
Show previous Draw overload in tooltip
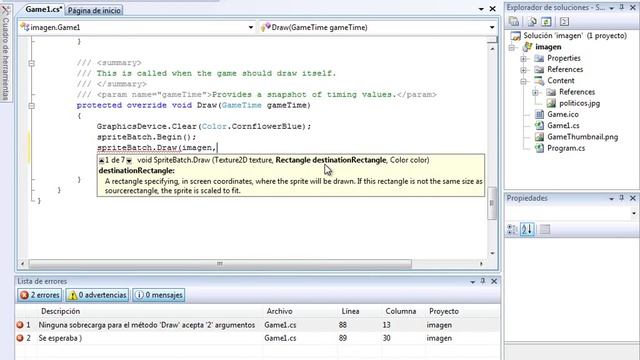(102, 160)
